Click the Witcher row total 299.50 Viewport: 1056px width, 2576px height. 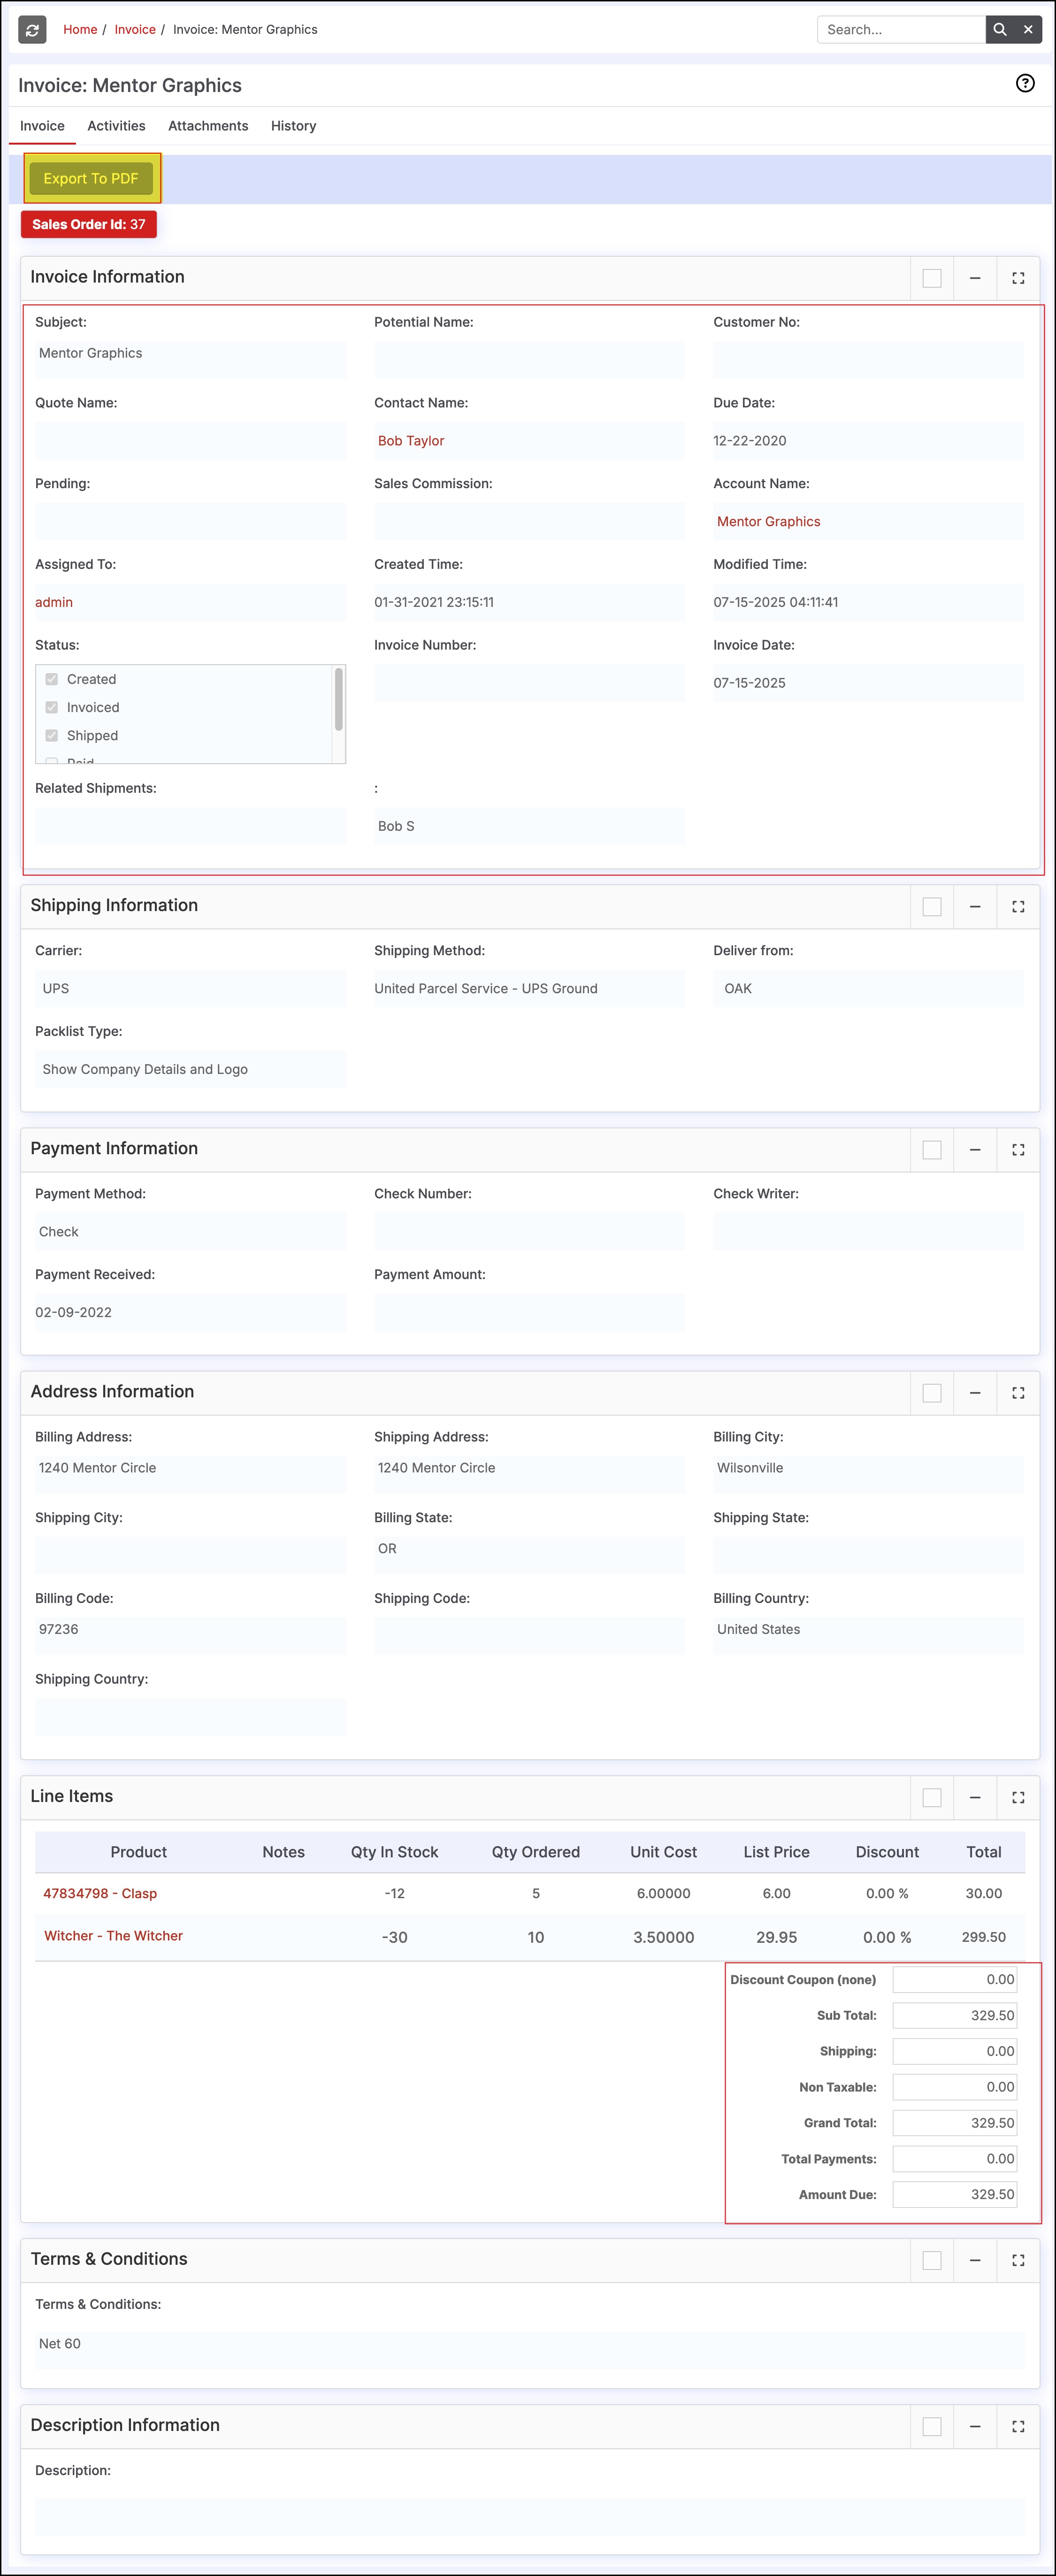pos(984,1937)
